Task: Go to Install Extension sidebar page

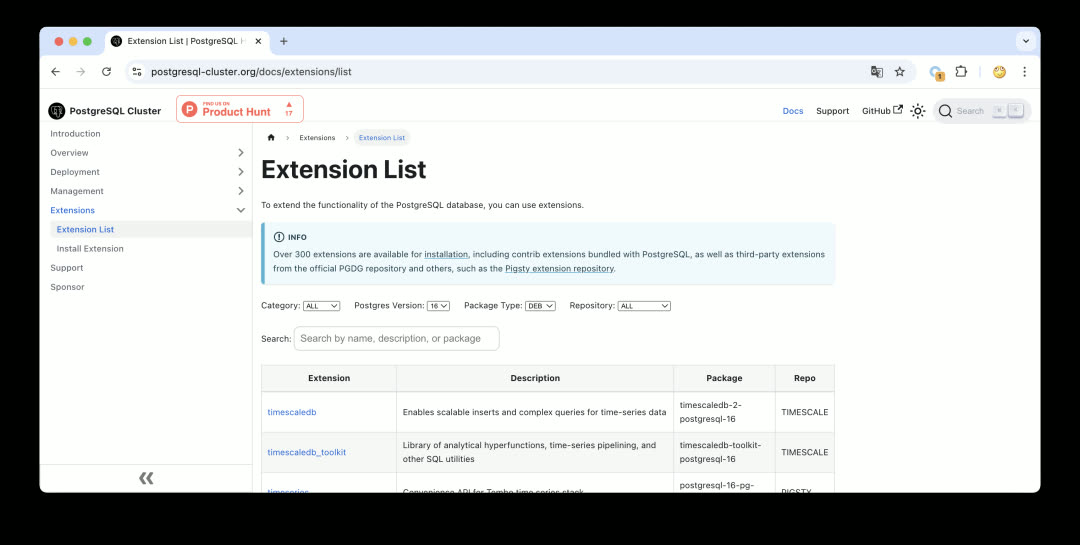Action: pos(90,249)
